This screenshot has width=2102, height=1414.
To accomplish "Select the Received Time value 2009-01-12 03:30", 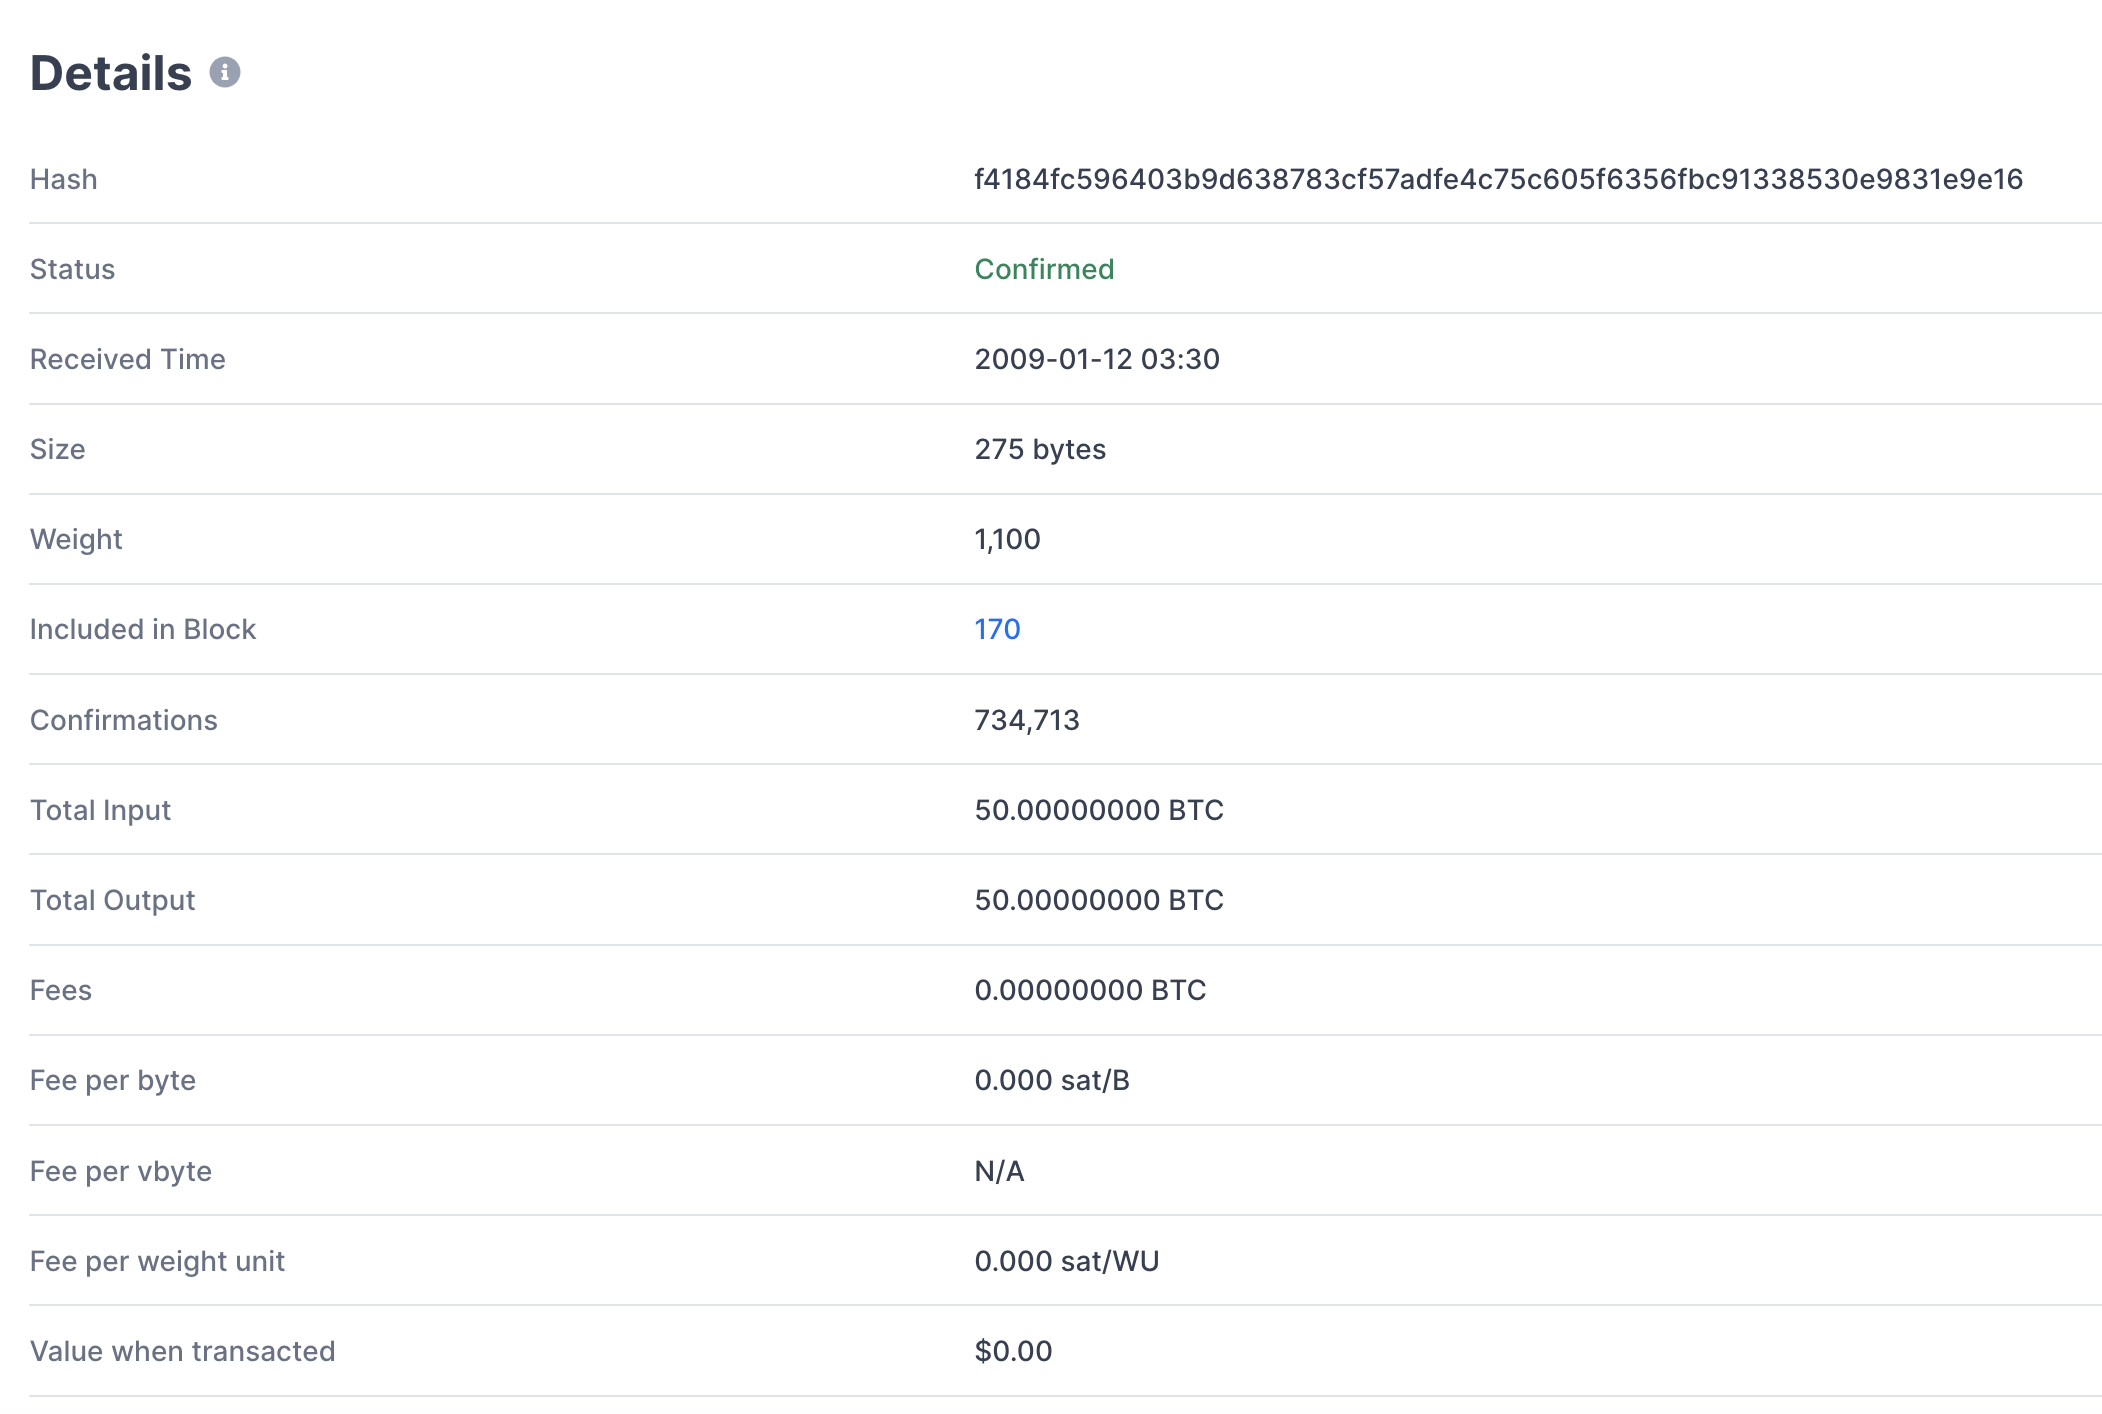I will click(1097, 359).
